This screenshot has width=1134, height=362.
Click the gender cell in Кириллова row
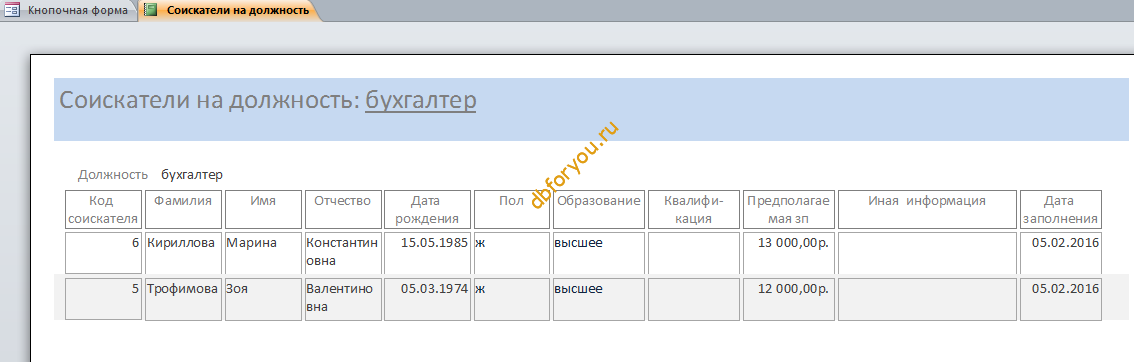[512, 253]
